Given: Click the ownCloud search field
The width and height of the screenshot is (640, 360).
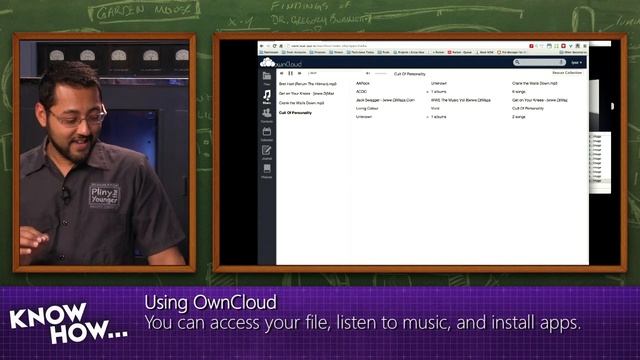Looking at the screenshot, I should coord(539,62).
